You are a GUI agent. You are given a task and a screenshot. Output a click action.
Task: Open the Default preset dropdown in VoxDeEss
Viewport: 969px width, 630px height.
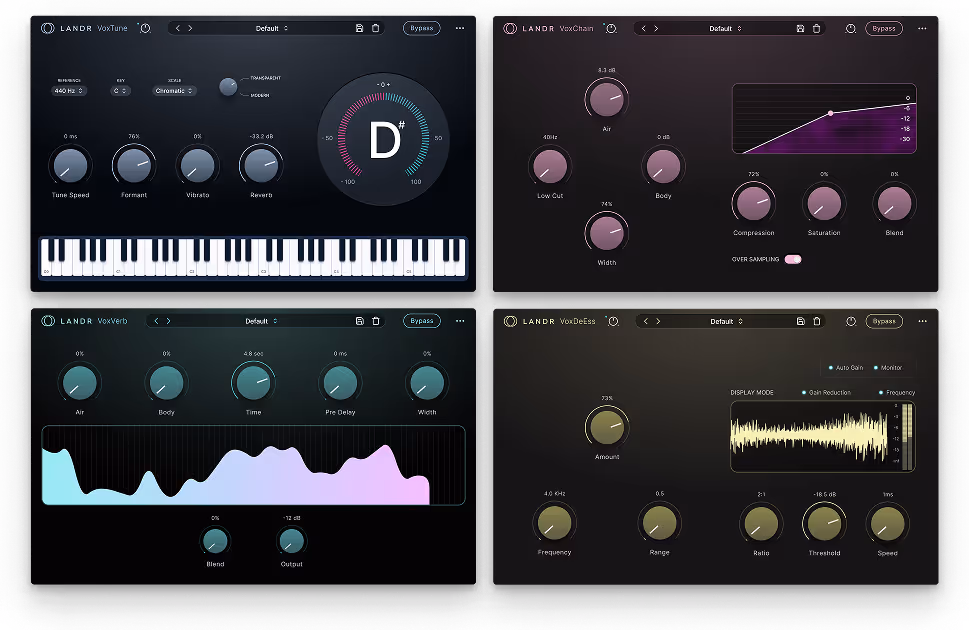[x=726, y=321]
